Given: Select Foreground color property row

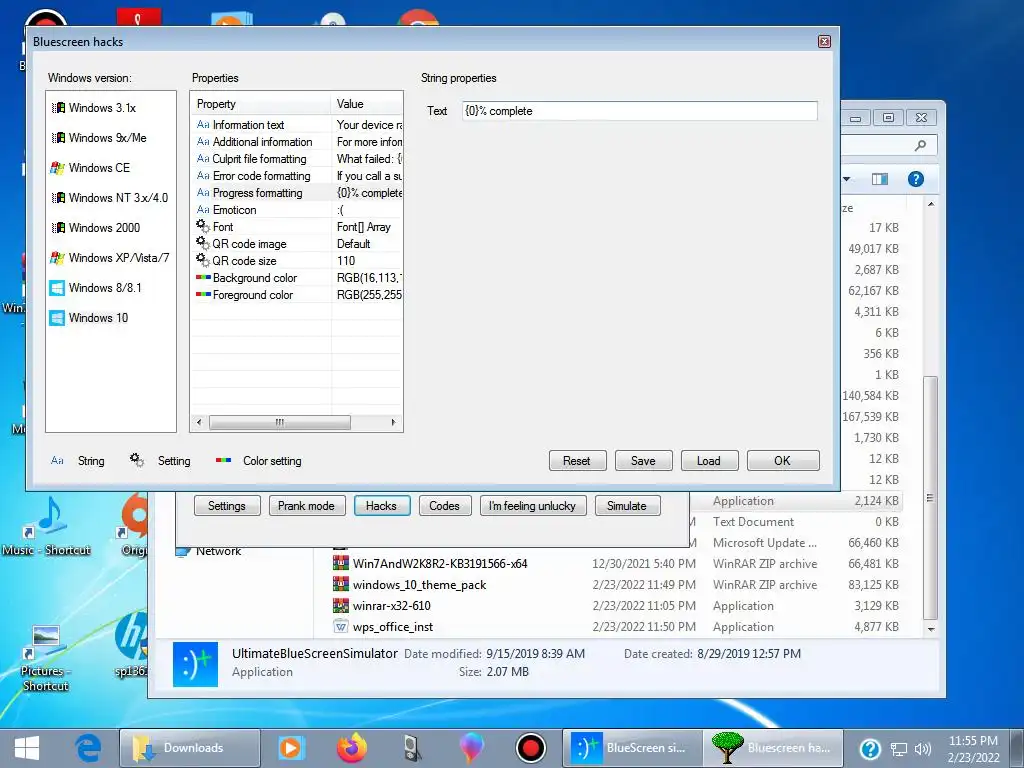Looking at the screenshot, I should (296, 295).
